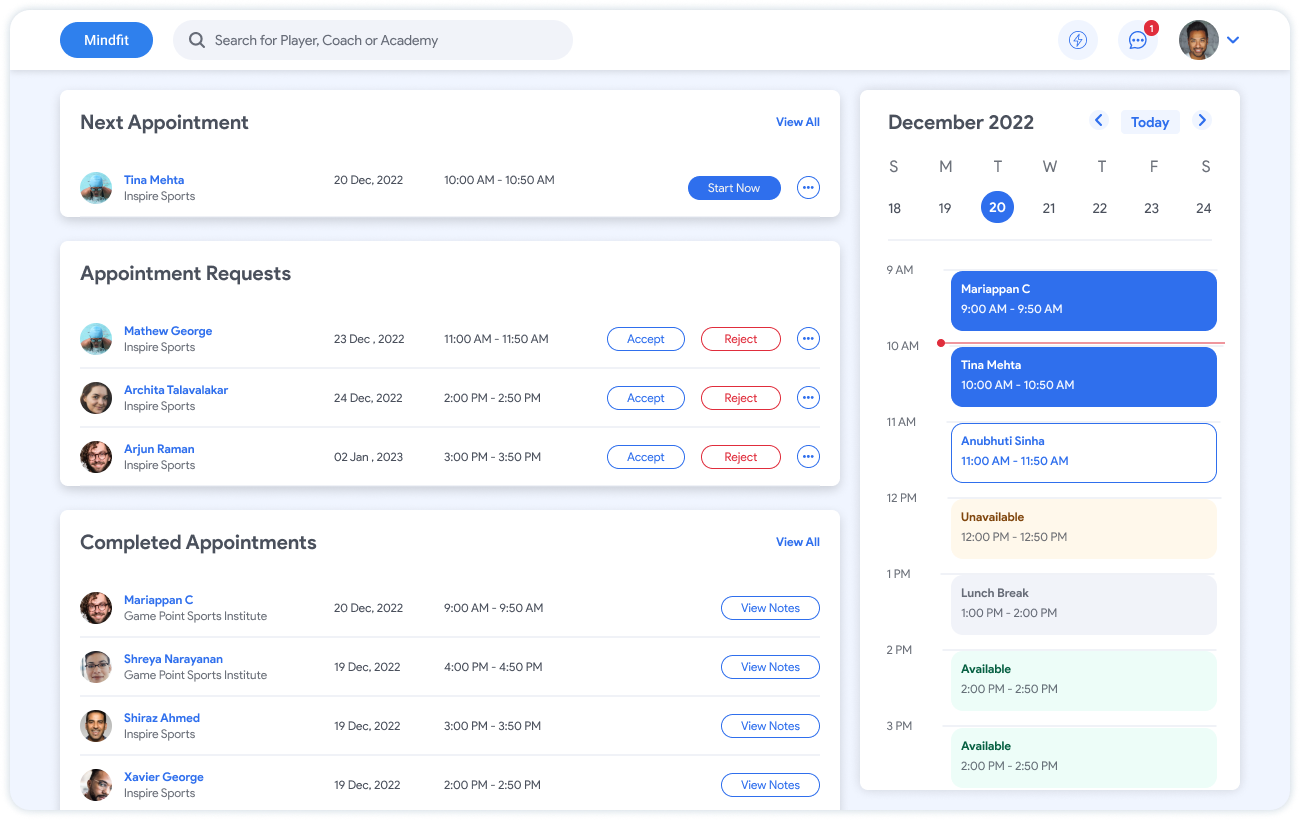Screen dimensions: 1300x820
Task: Select date 22 in the calendar
Action: pyautogui.click(x=1100, y=208)
